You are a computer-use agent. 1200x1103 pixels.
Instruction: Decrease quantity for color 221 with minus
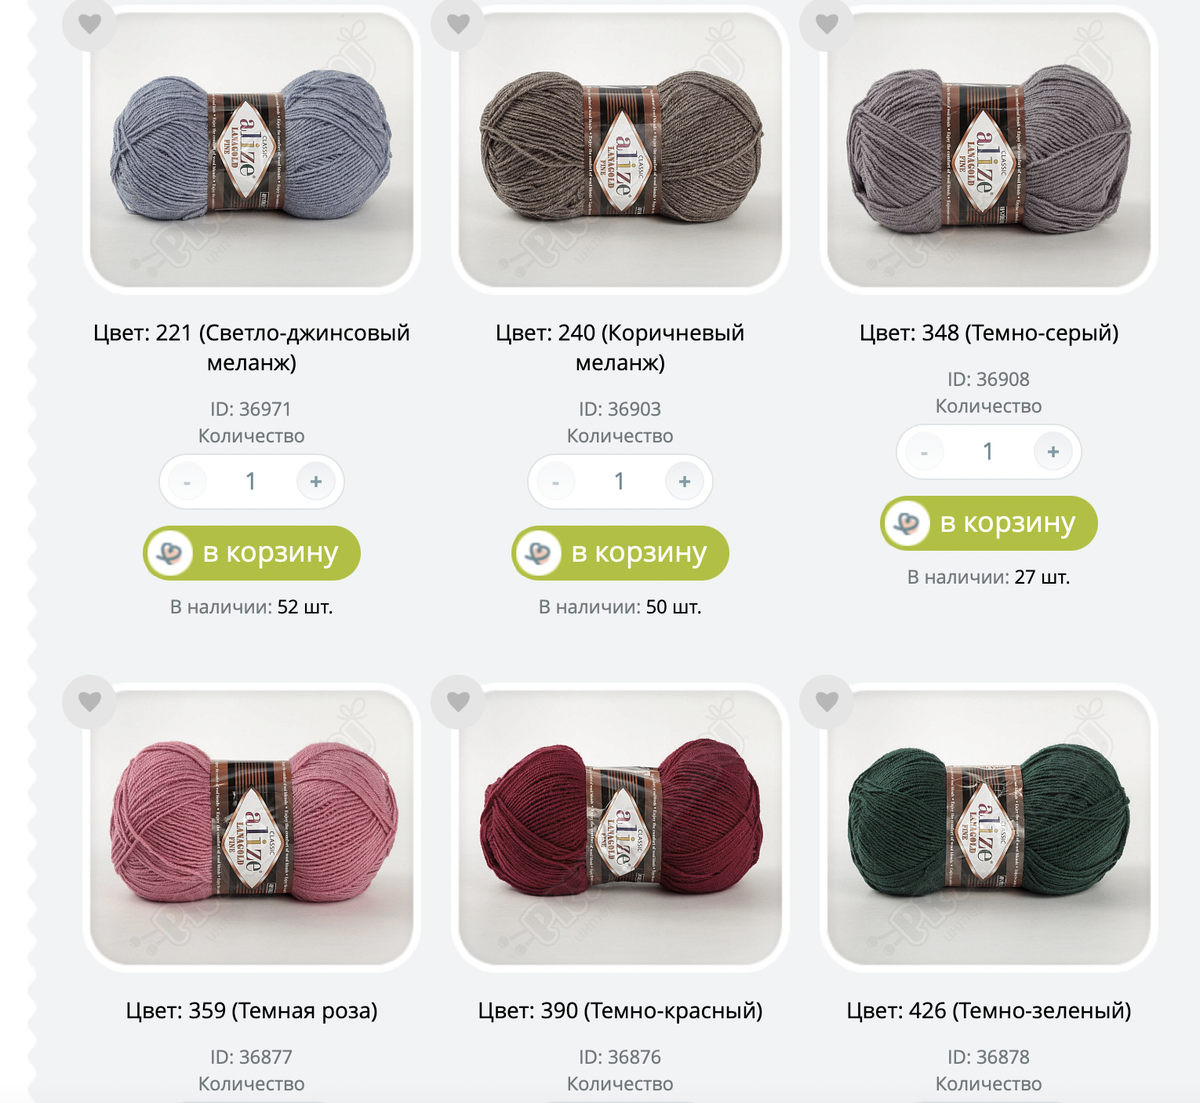click(x=187, y=482)
